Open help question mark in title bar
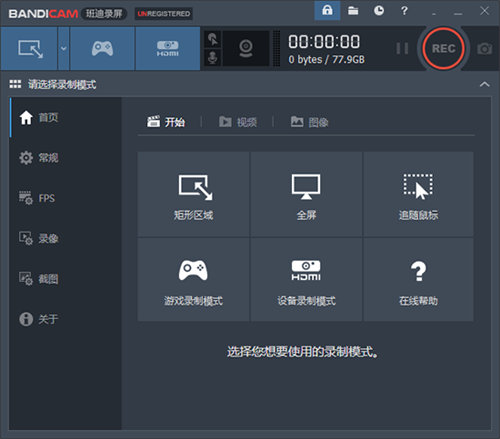The image size is (500, 439). [x=404, y=11]
